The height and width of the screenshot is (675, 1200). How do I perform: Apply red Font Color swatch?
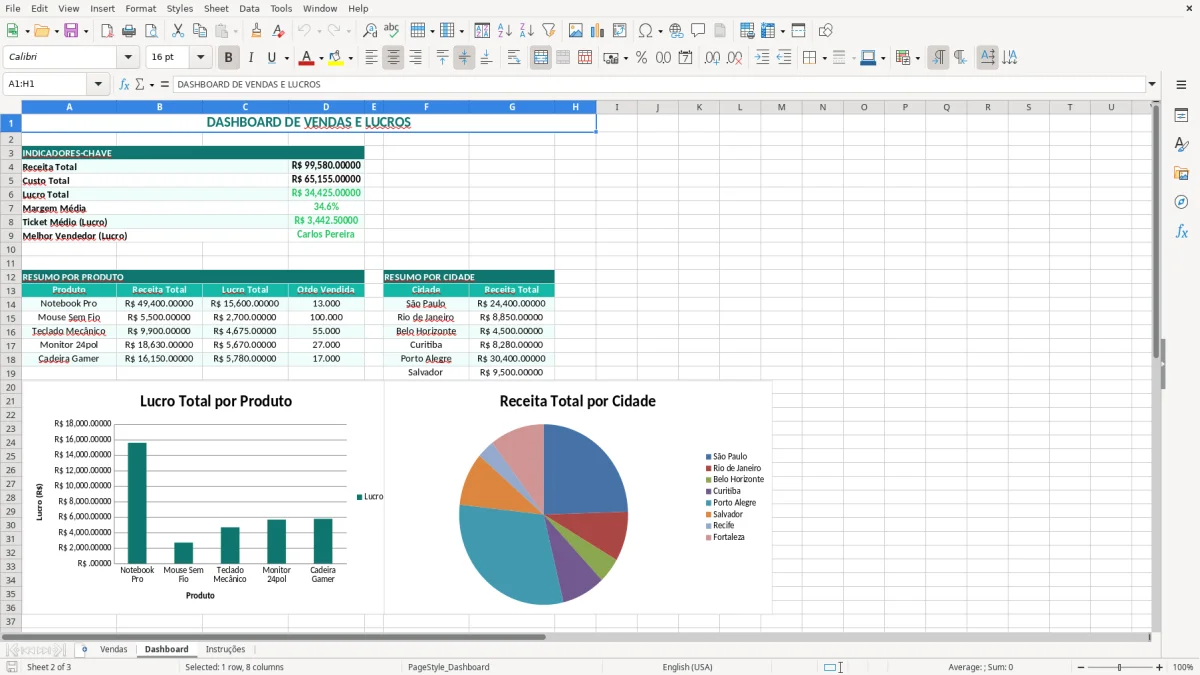point(307,58)
